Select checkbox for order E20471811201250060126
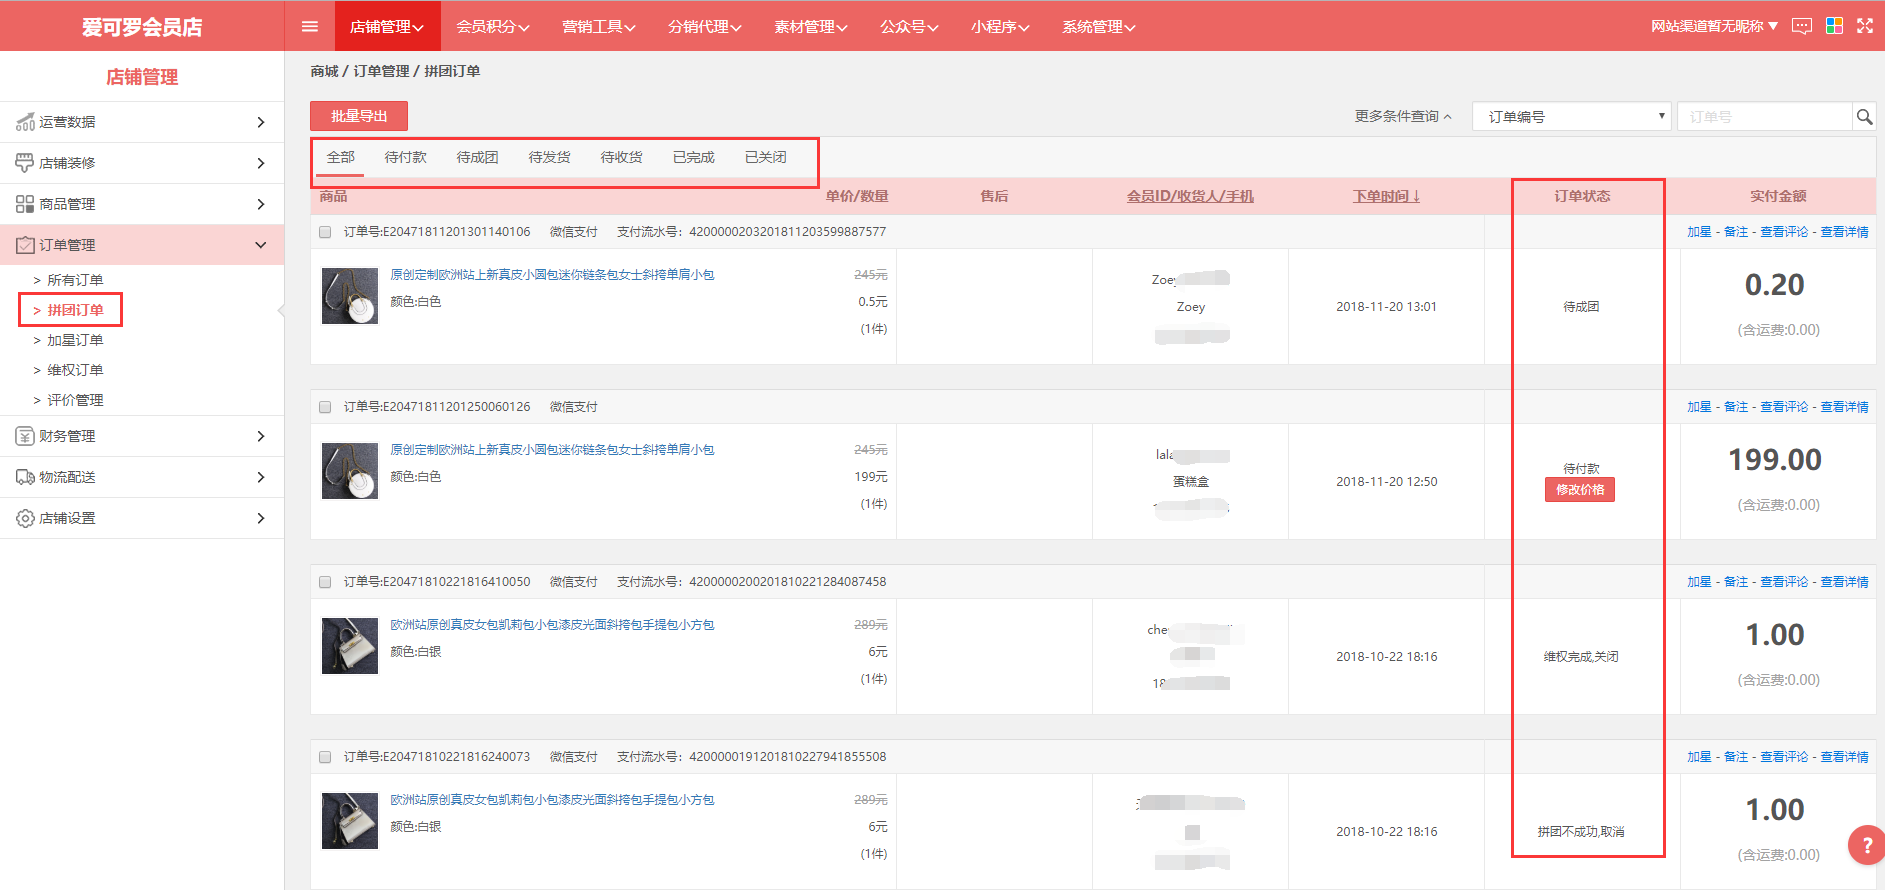The image size is (1885, 890). 325,407
